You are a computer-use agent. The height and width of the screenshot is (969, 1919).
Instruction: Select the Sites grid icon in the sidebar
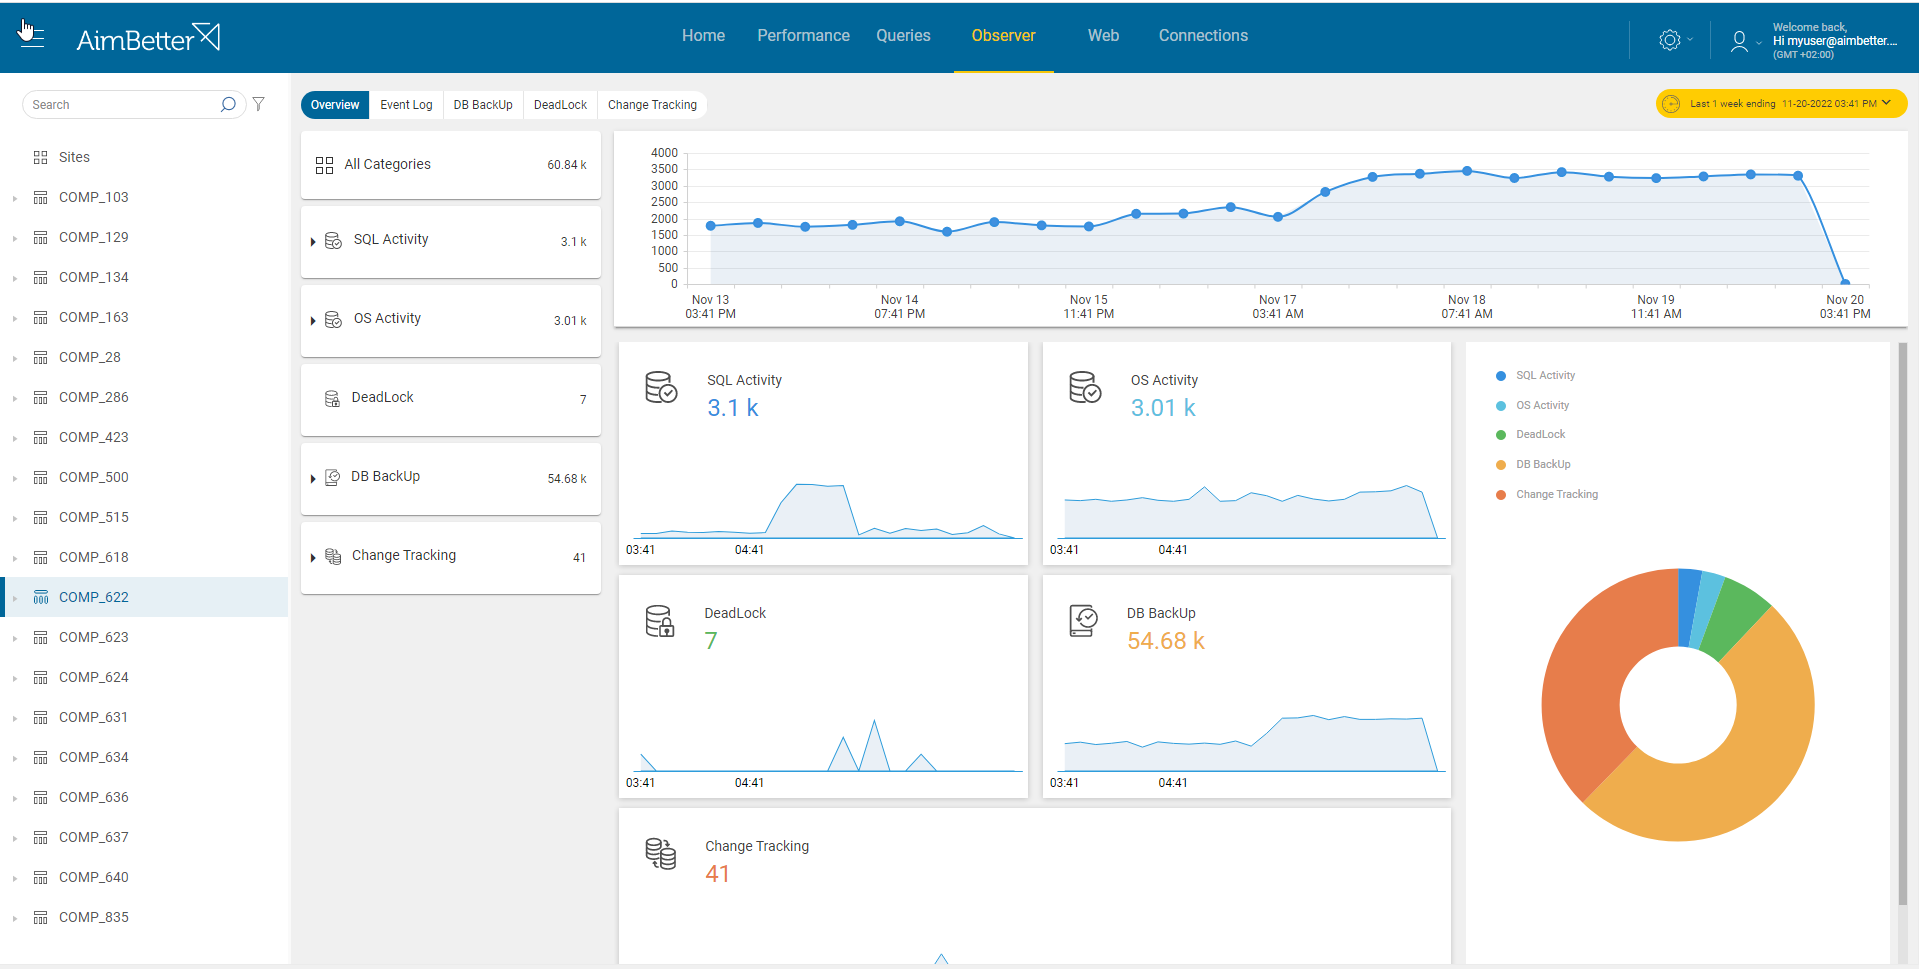(40, 157)
